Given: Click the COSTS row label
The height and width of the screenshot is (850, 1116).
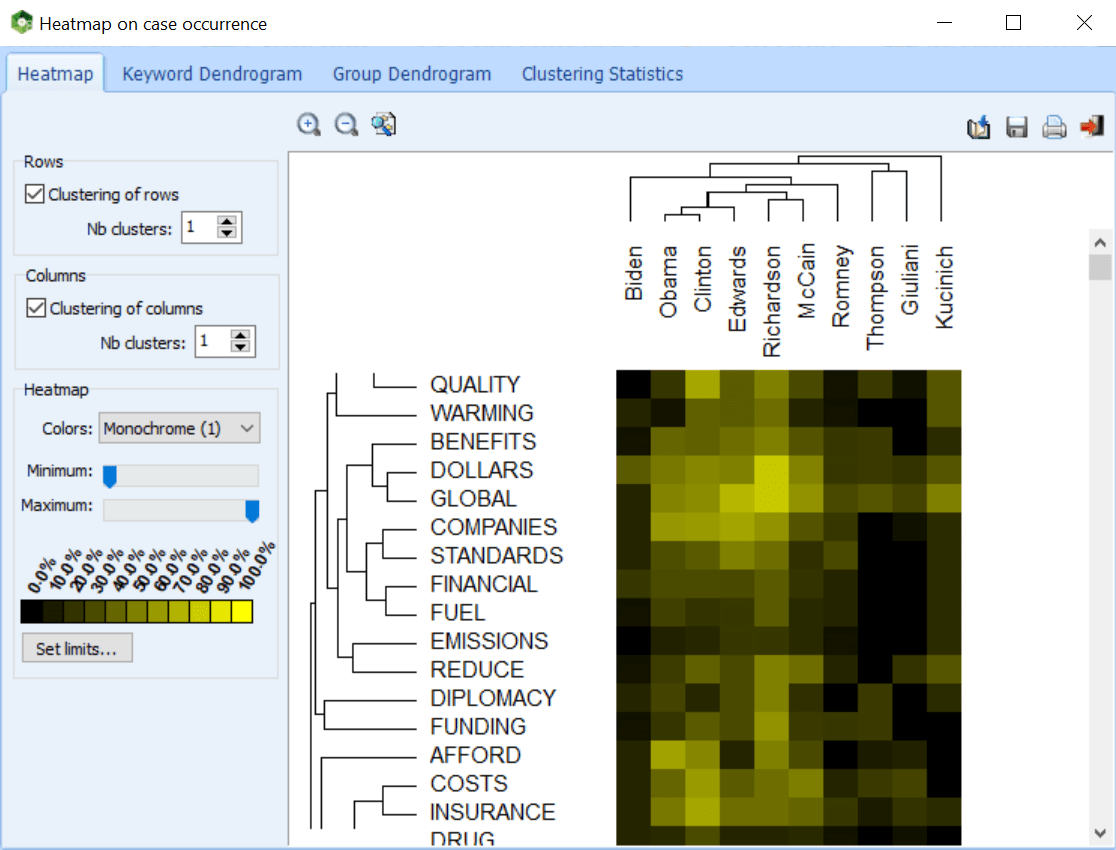Looking at the screenshot, I should (469, 783).
